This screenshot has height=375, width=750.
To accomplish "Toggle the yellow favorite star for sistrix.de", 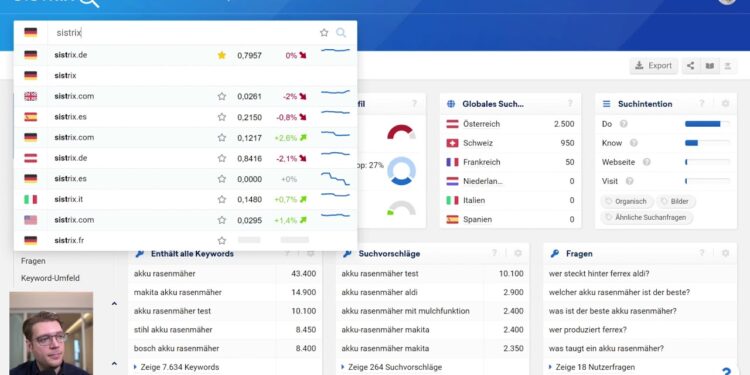I will (221, 55).
